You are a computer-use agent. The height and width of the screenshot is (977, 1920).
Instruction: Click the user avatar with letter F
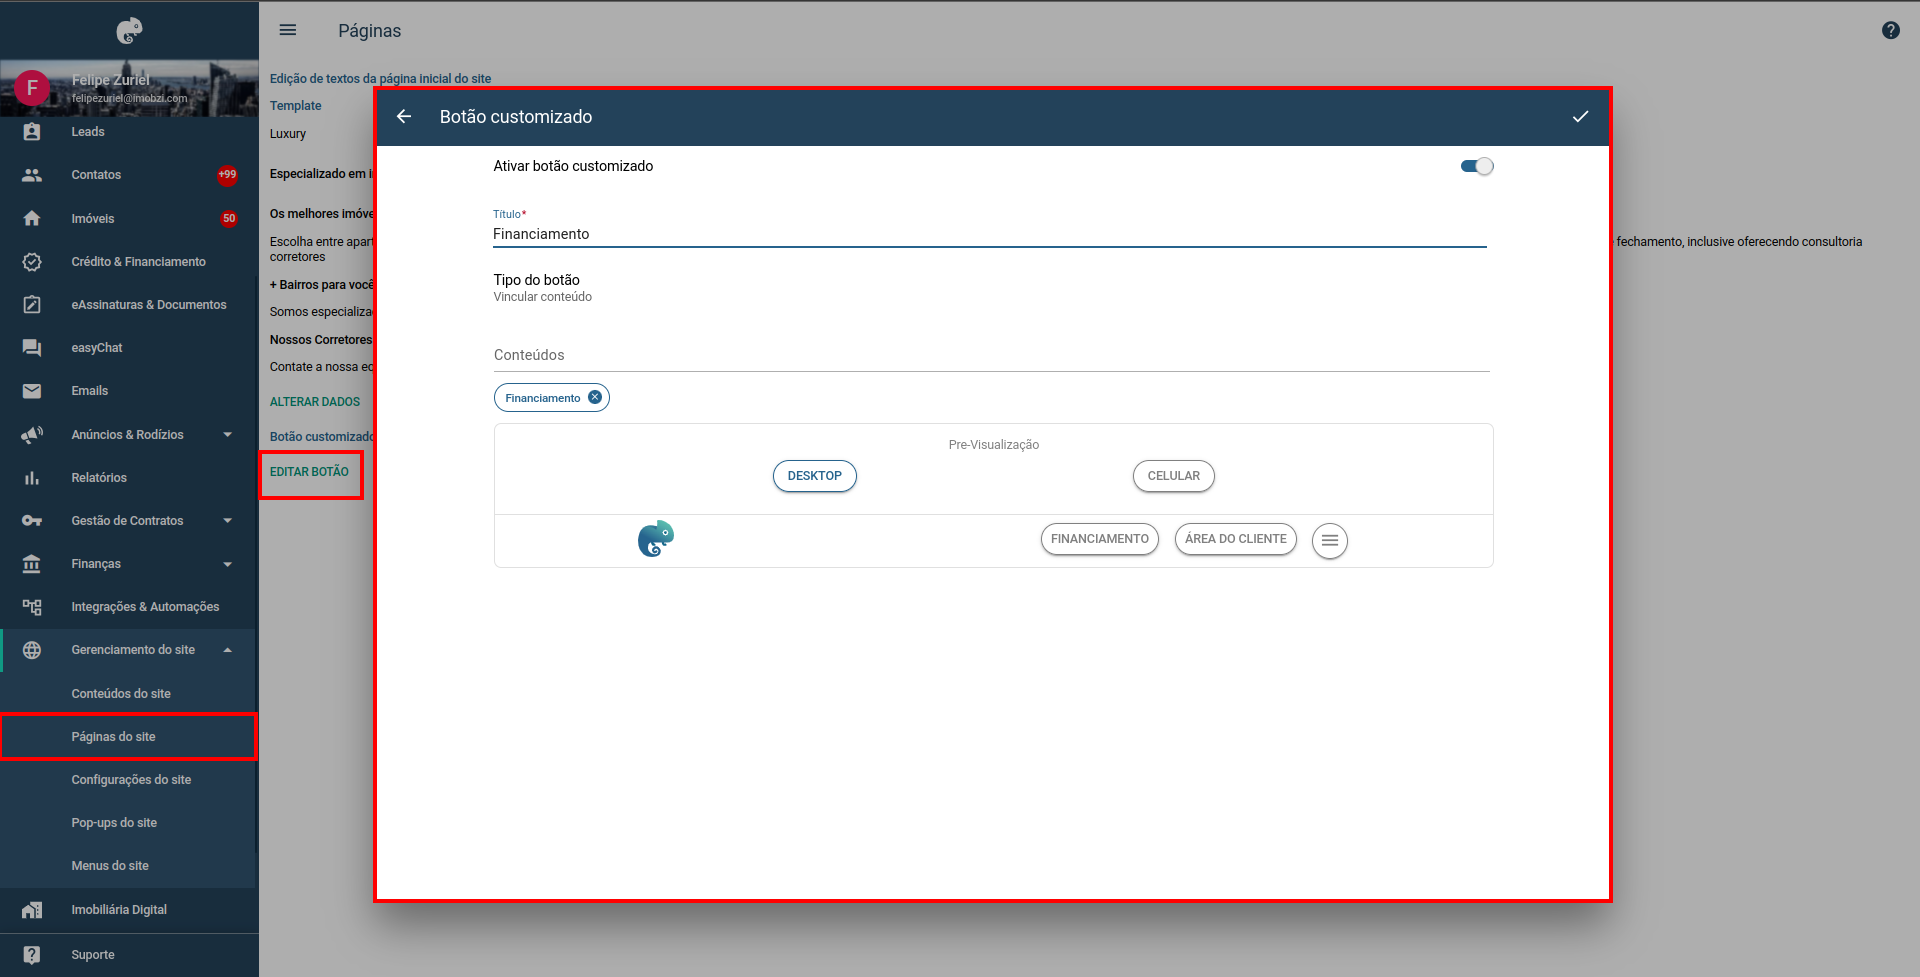32,88
